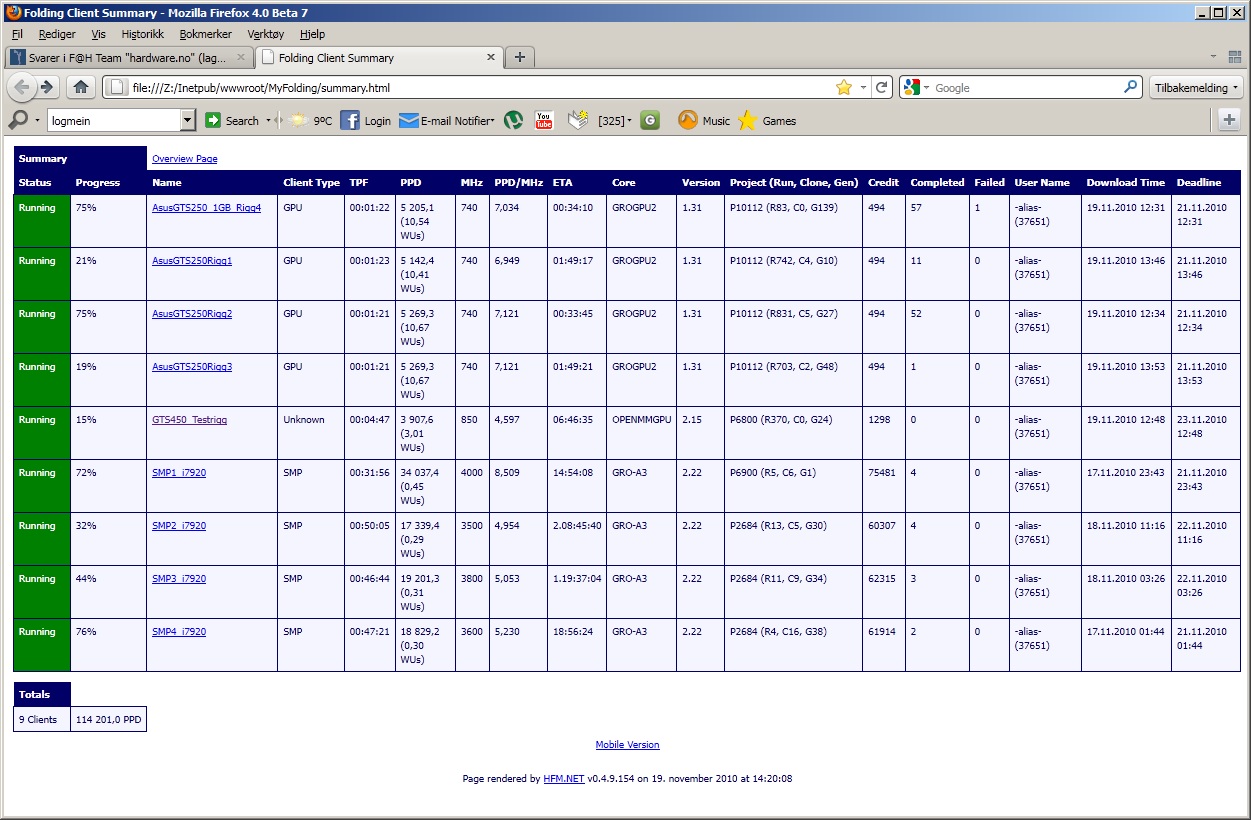Open the SMP1_i7920 client link
This screenshot has height=820, width=1251.
(x=179, y=473)
